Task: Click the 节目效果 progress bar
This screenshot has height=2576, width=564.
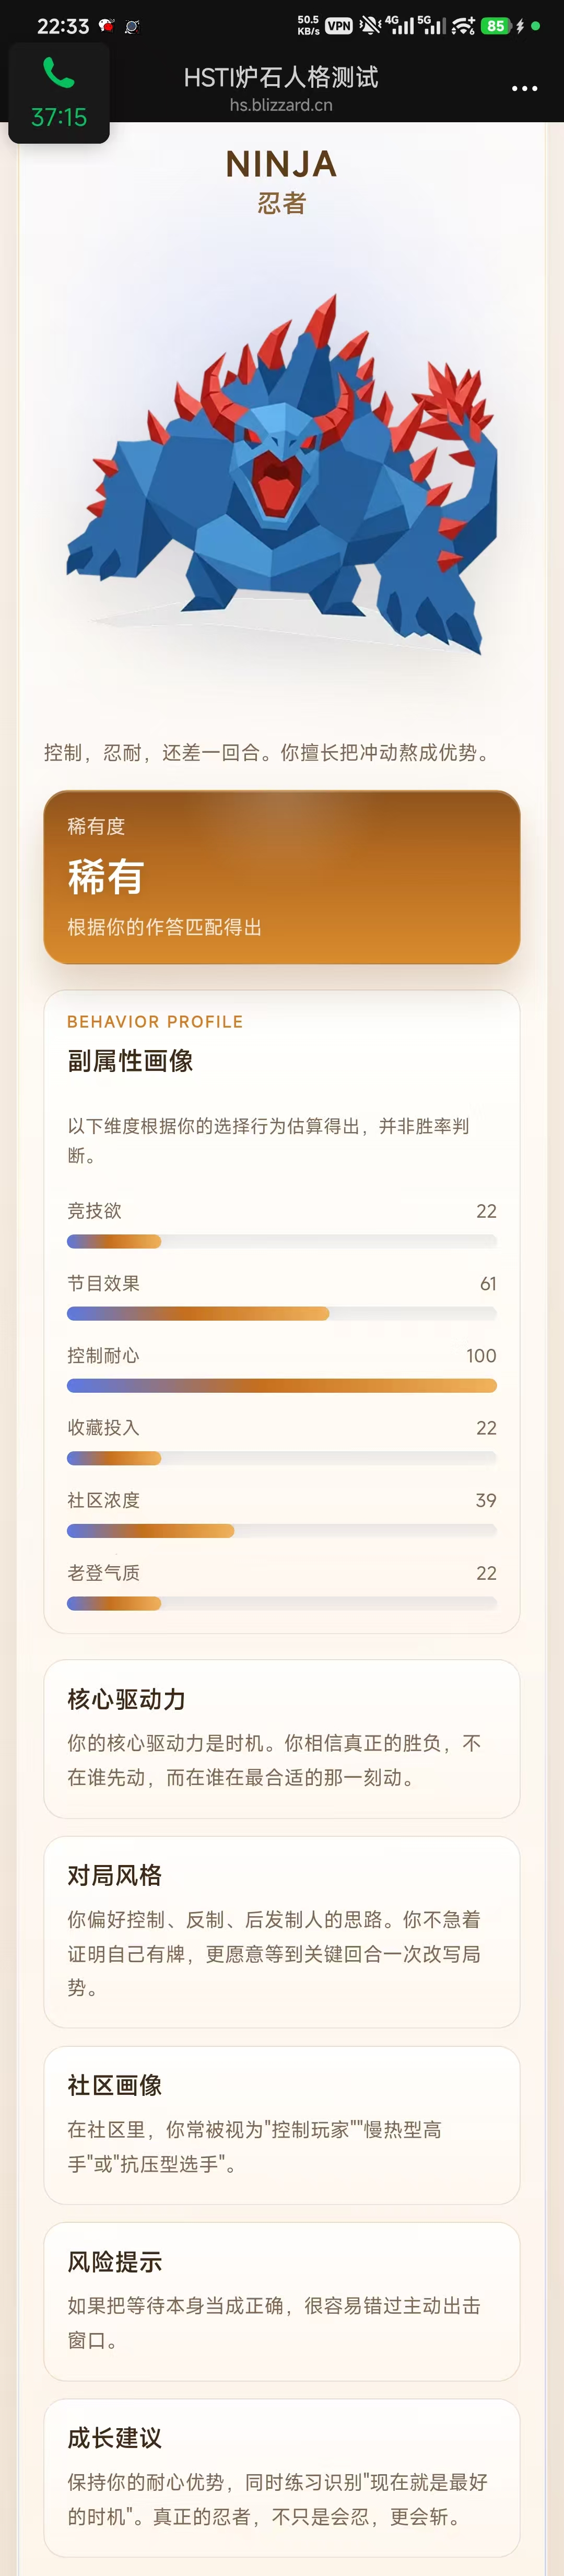Action: 282,1313
